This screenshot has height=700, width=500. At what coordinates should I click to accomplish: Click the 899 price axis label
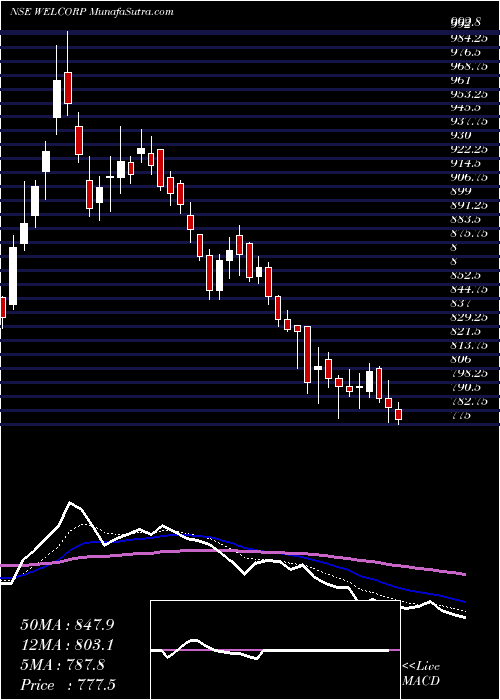[x=461, y=191]
